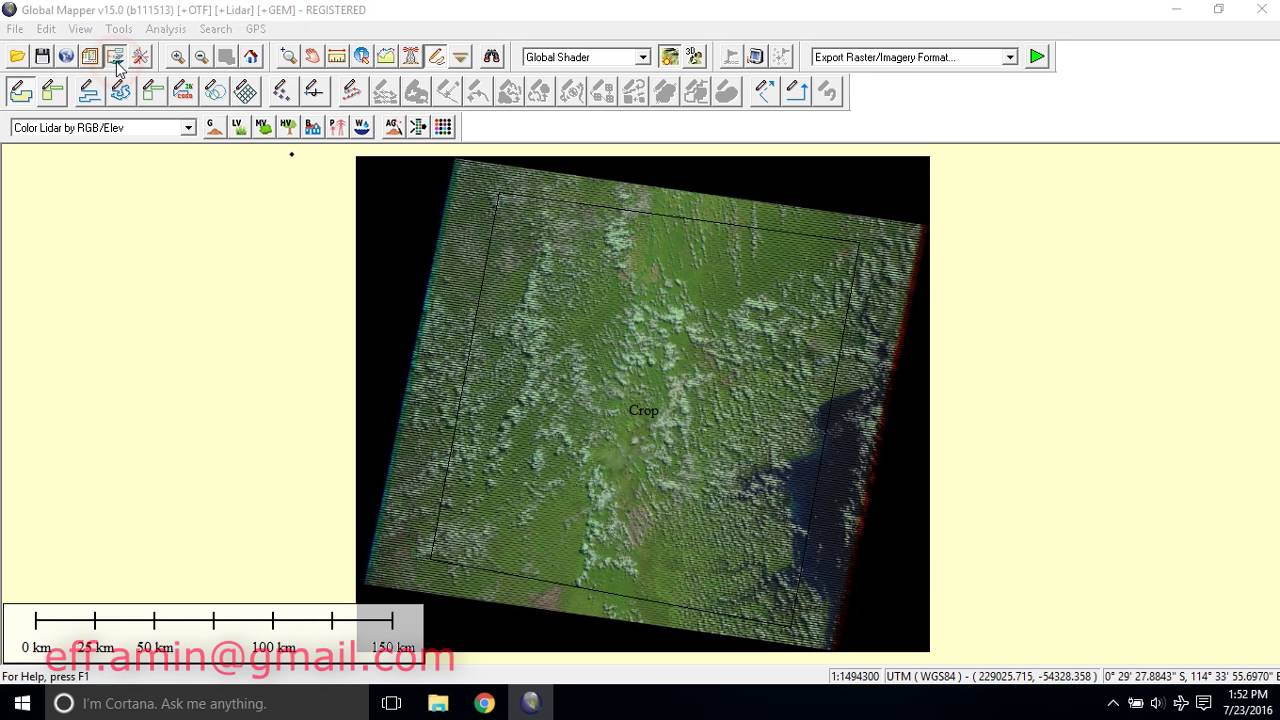The width and height of the screenshot is (1280, 720).
Task: Toggle hill shading icon
Action: point(670,57)
